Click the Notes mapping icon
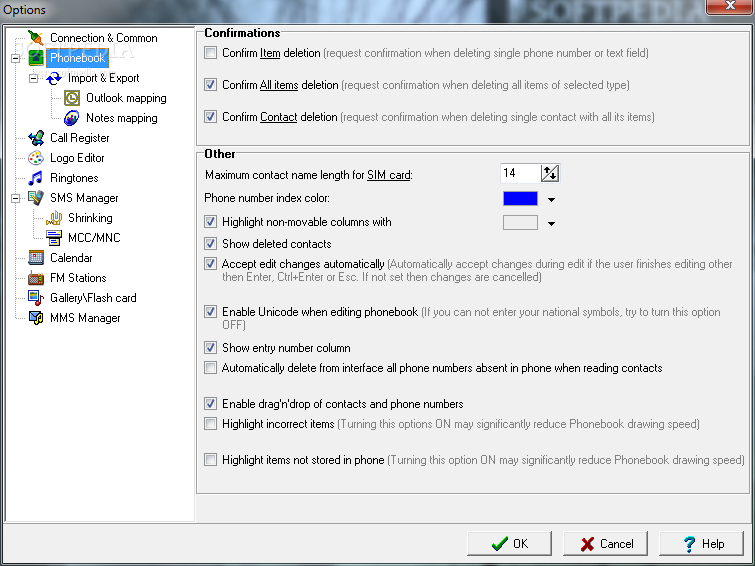The image size is (755, 566). [72, 118]
